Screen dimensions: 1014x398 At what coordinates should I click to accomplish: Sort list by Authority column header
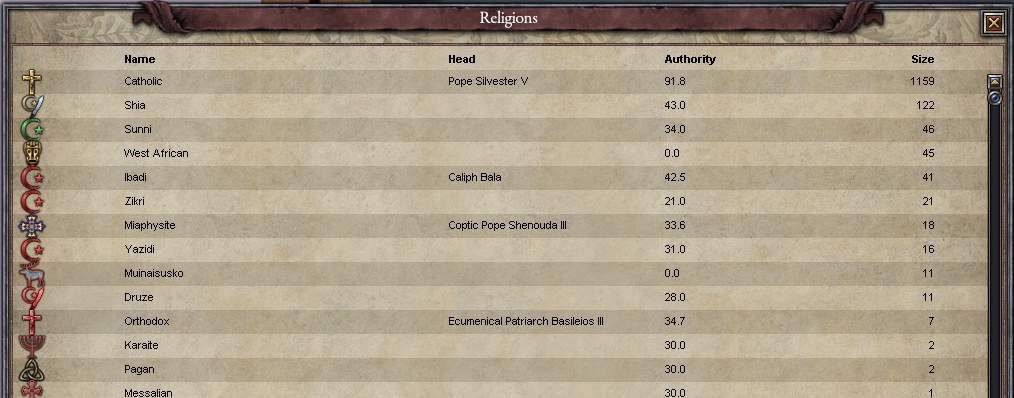690,59
